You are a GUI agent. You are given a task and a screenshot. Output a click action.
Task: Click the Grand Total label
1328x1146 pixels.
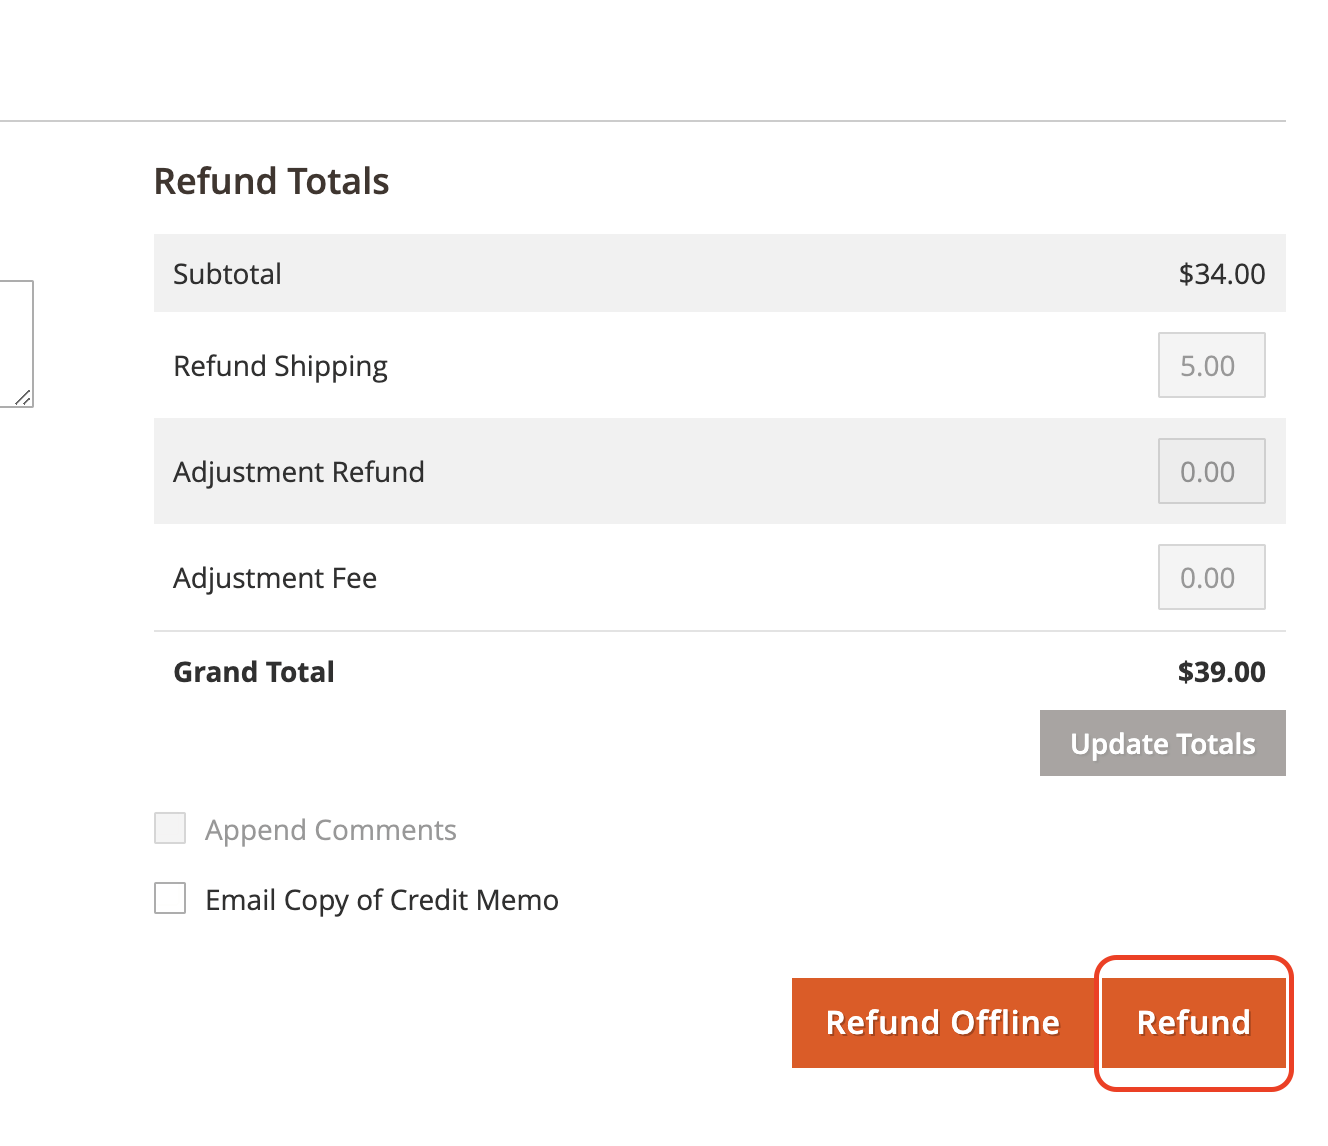(x=254, y=672)
